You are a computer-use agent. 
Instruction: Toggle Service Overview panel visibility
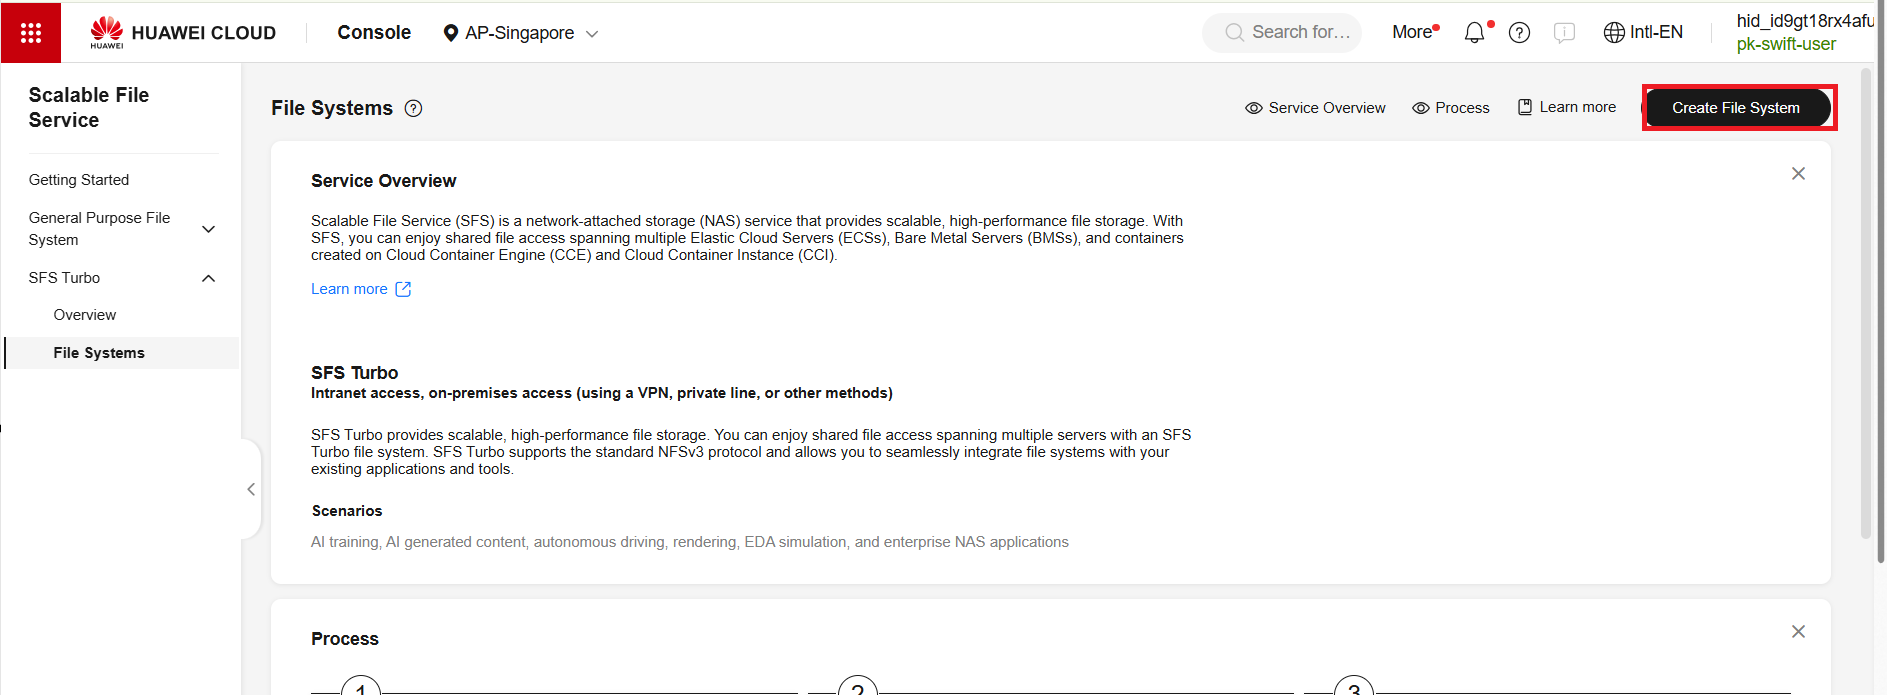click(1315, 108)
